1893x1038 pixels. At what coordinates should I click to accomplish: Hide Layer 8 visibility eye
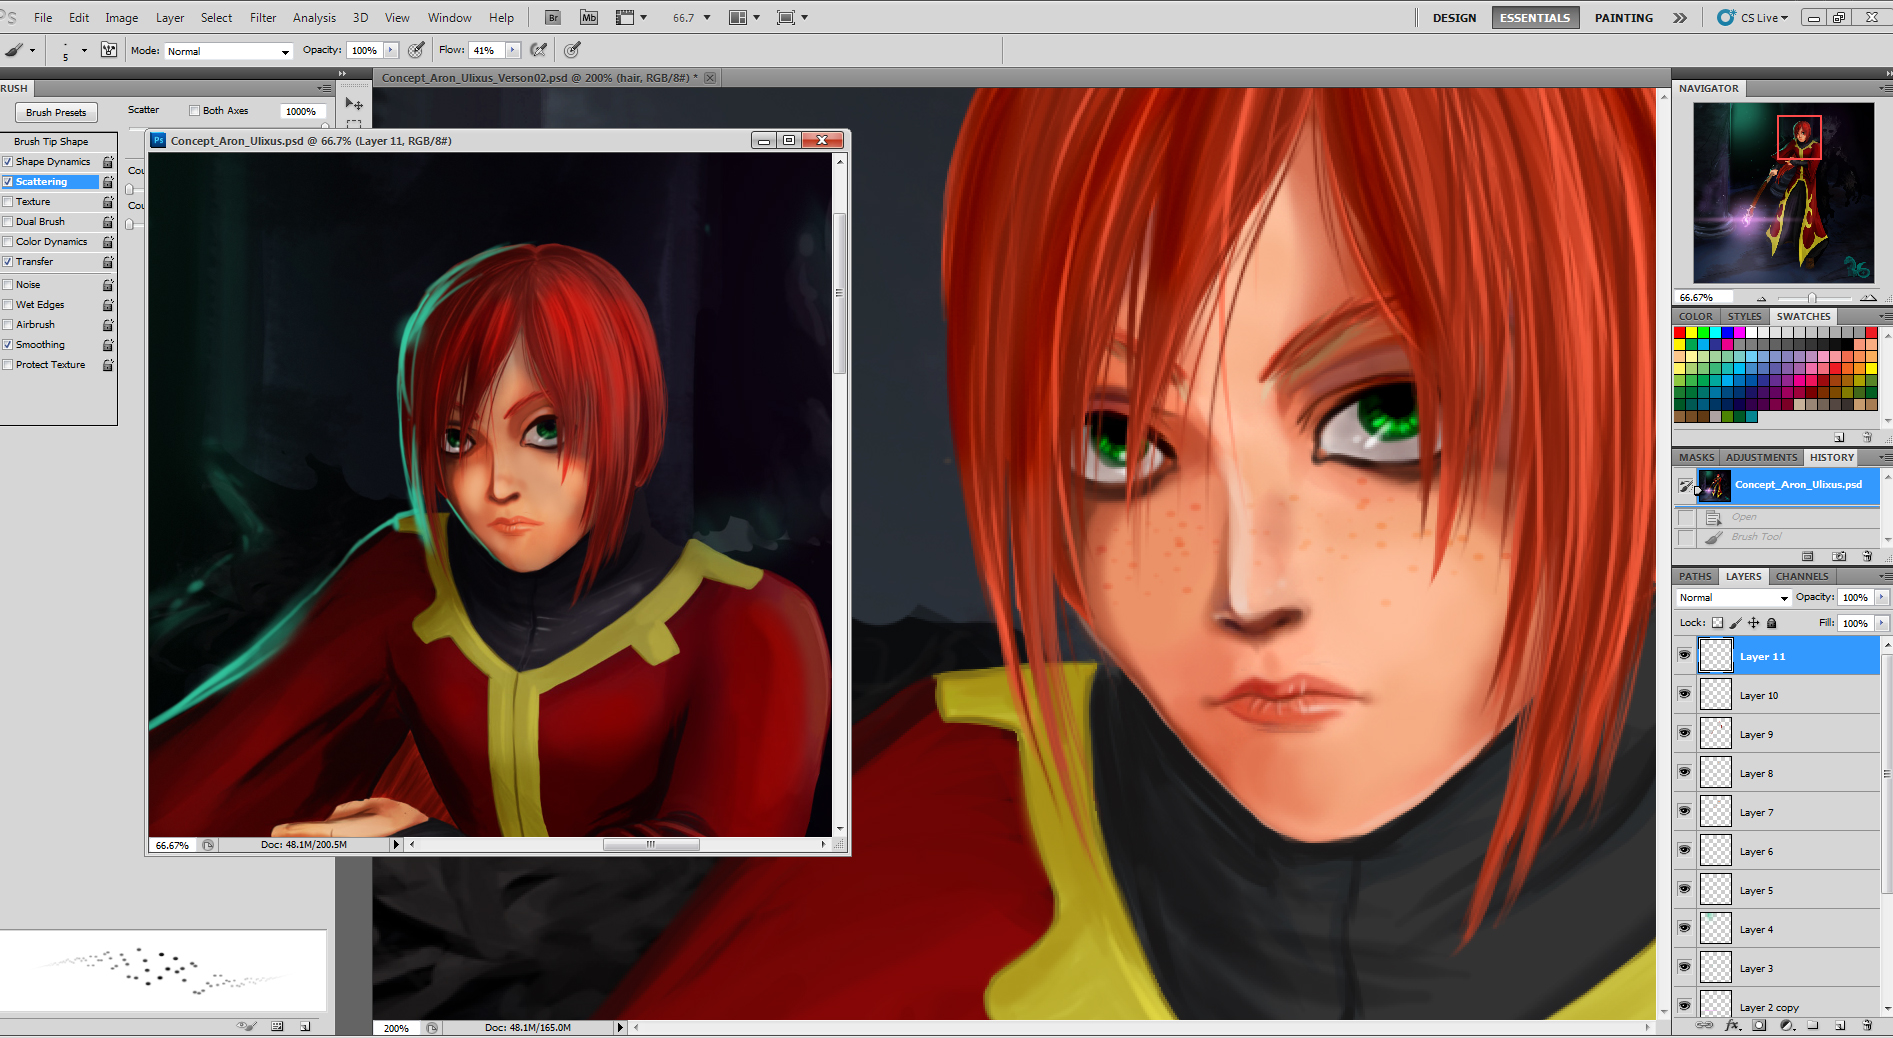(x=1685, y=772)
